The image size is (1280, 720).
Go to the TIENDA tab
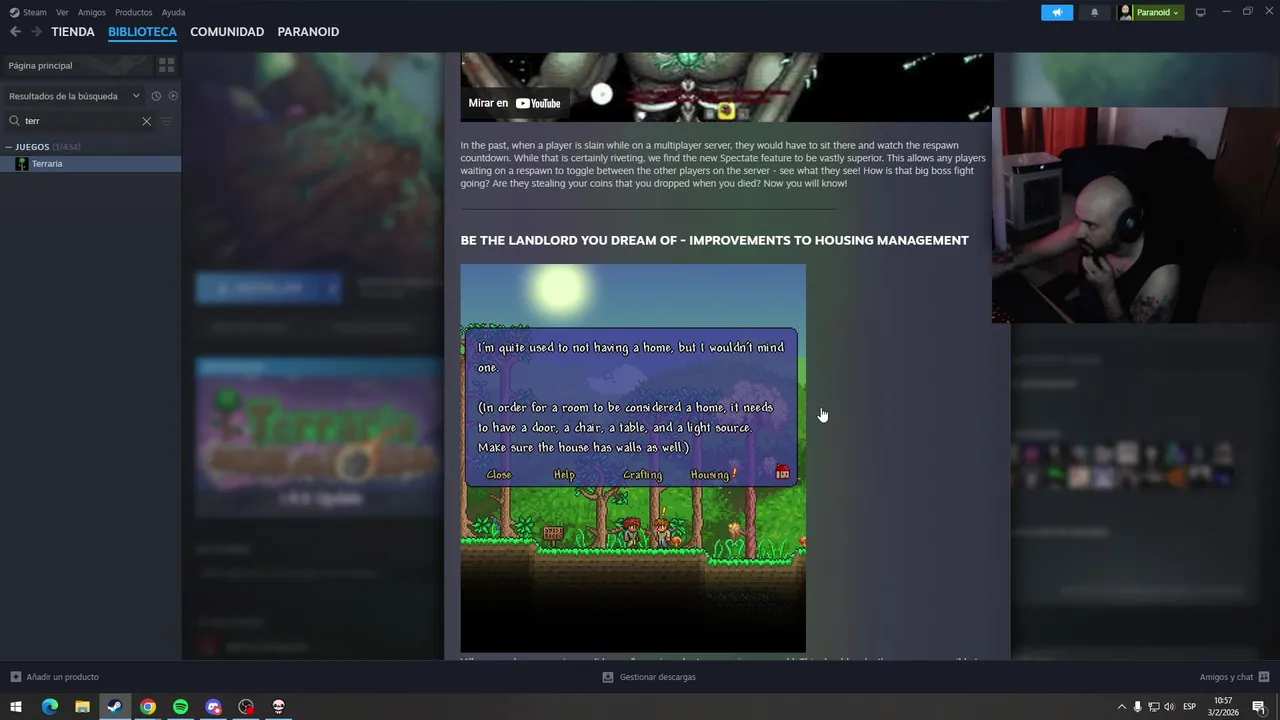73,32
